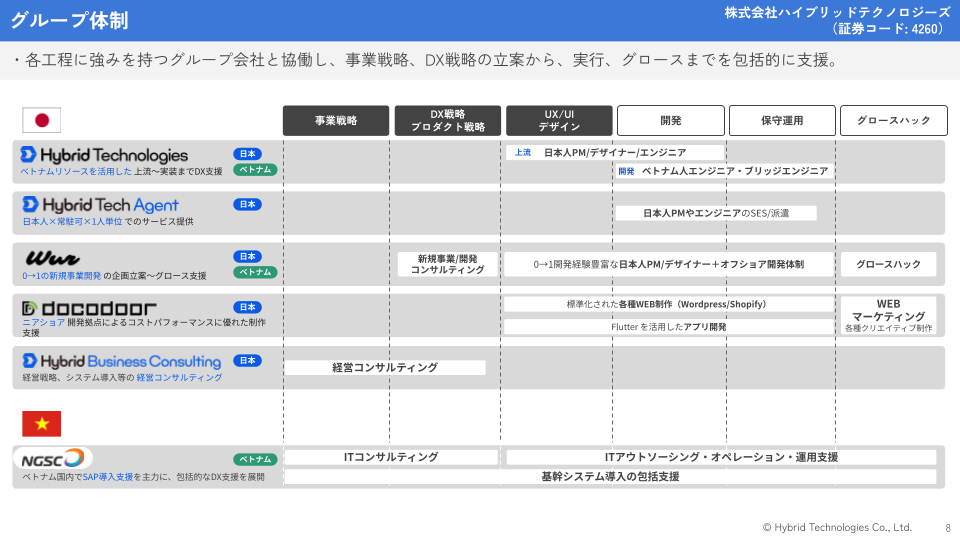960x540 pixels.
Task: Select the グロースハック column header
Action: click(894, 121)
